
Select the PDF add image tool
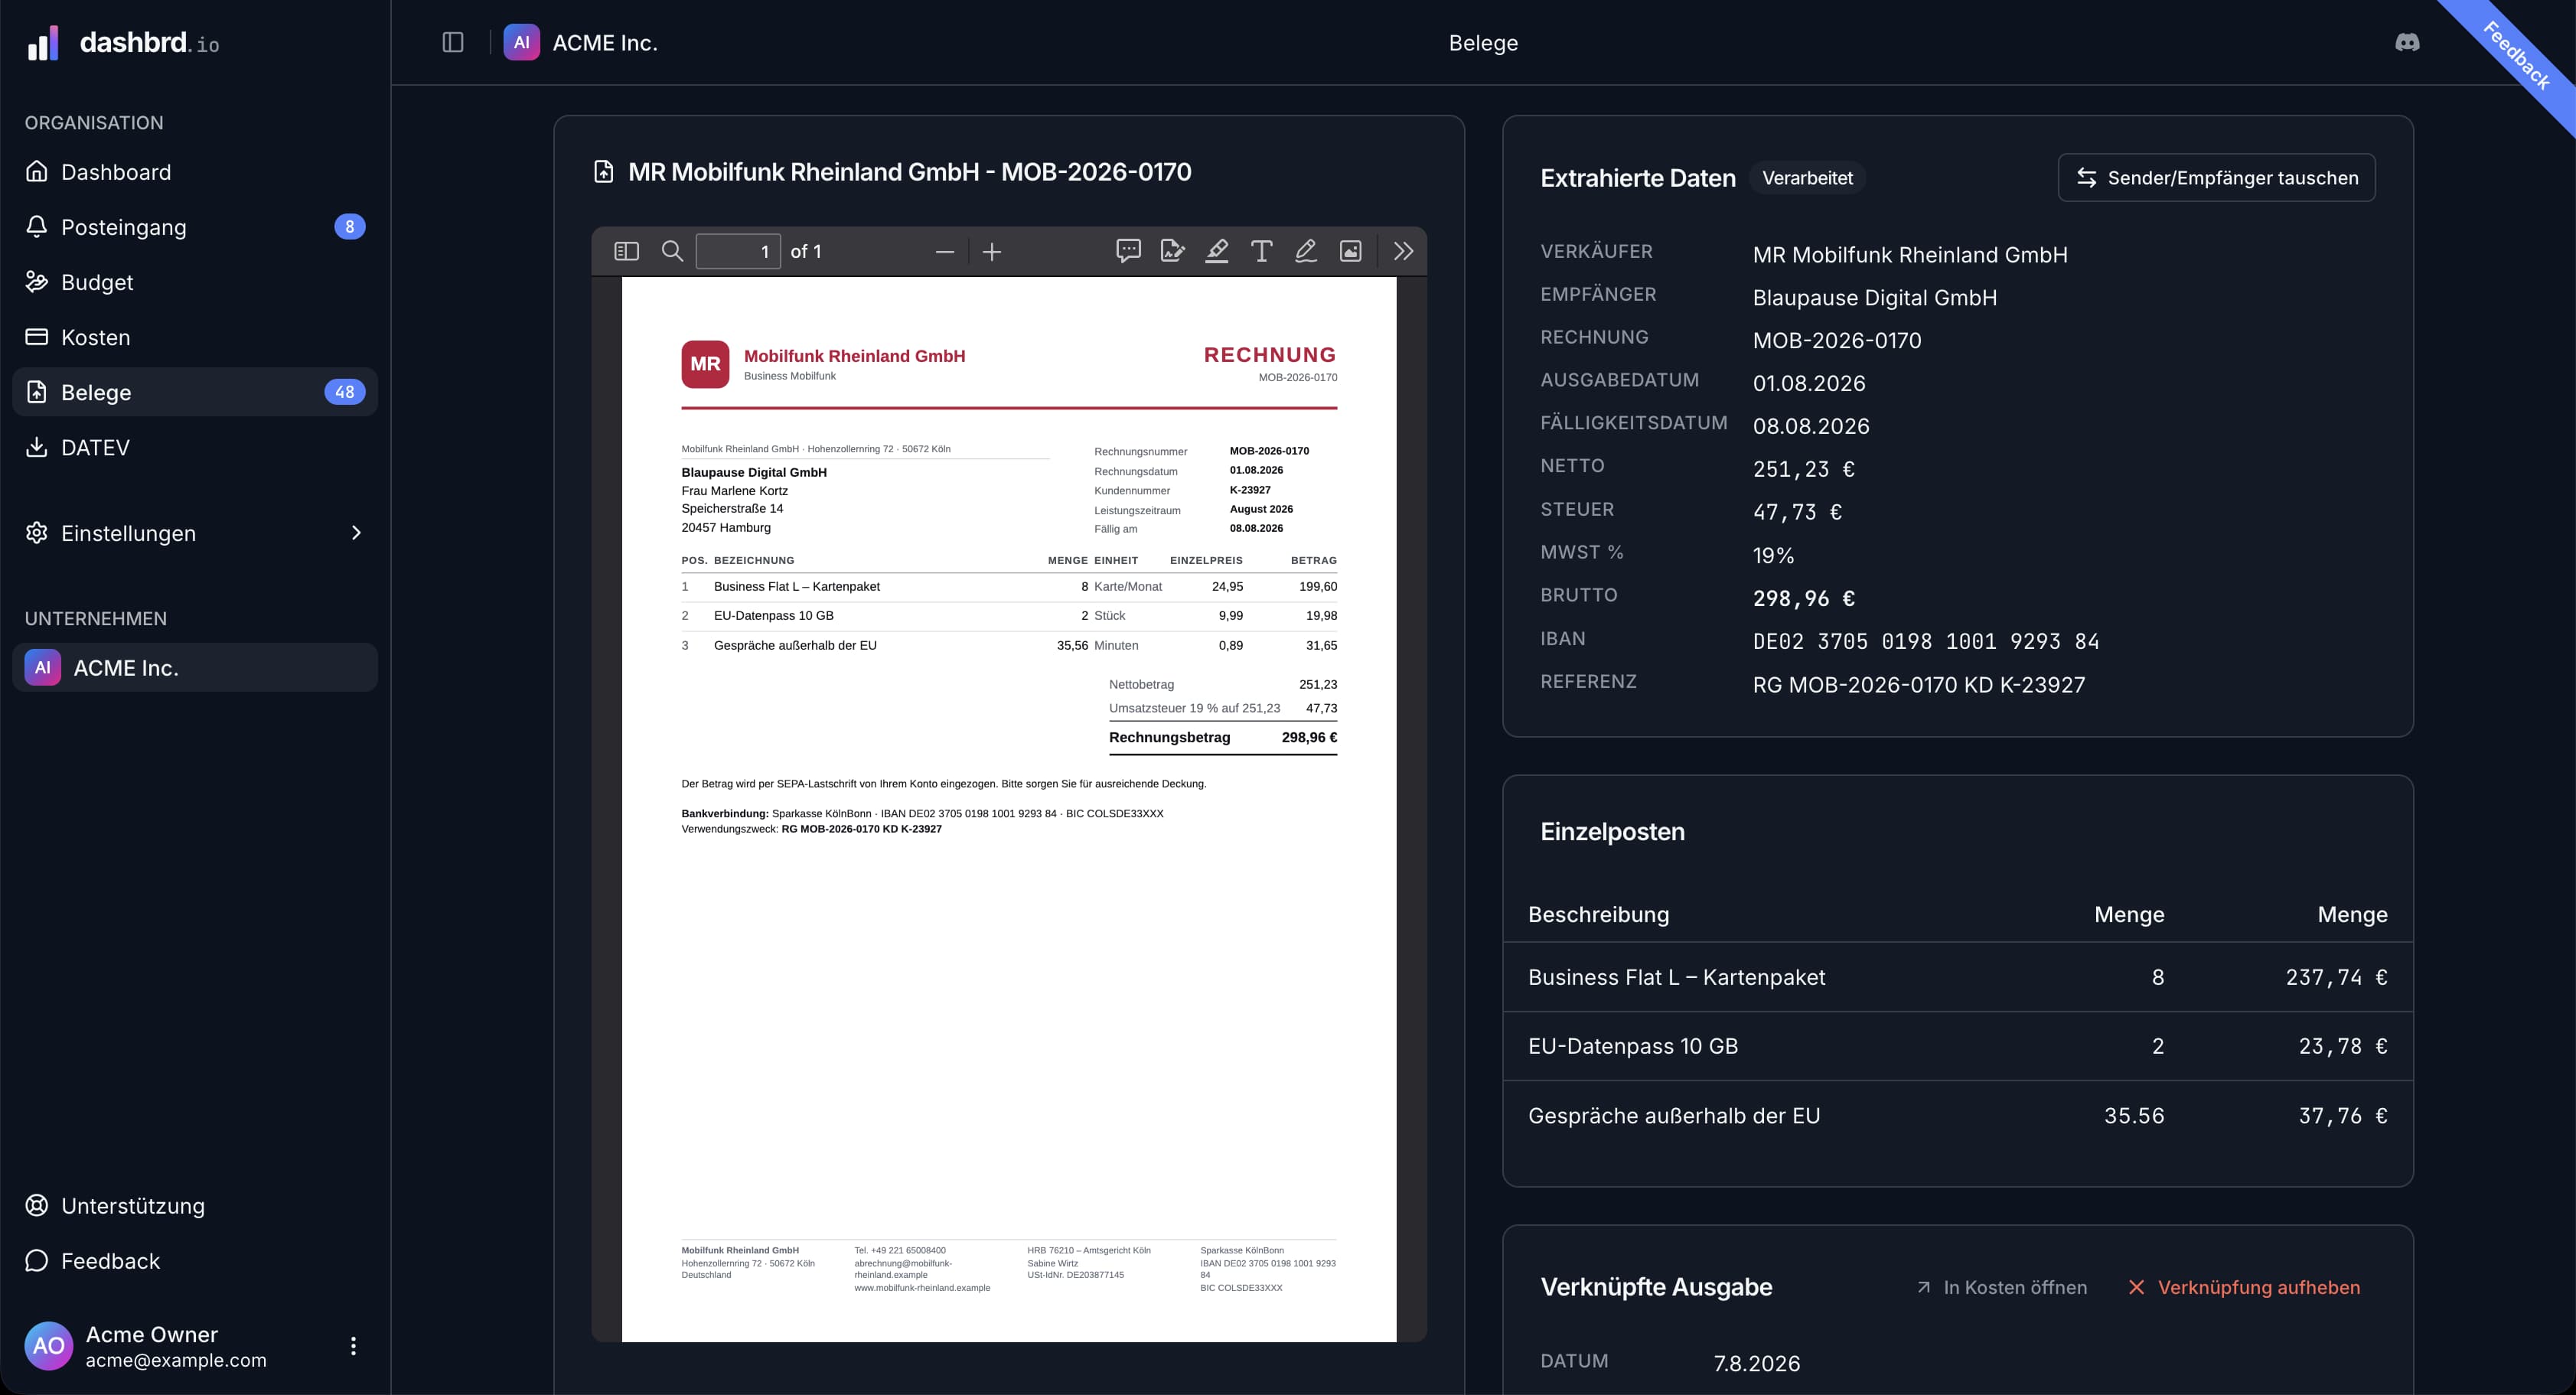click(x=1350, y=251)
